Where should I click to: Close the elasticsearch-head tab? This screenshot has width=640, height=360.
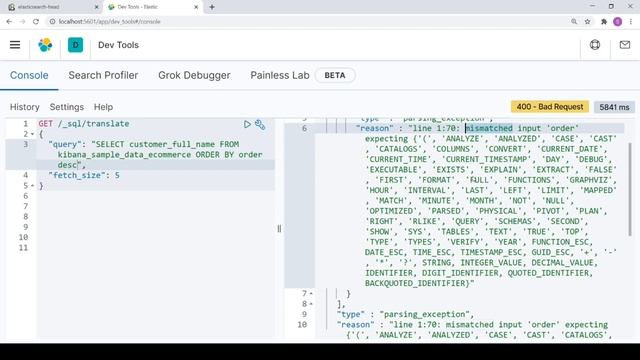pos(97,7)
